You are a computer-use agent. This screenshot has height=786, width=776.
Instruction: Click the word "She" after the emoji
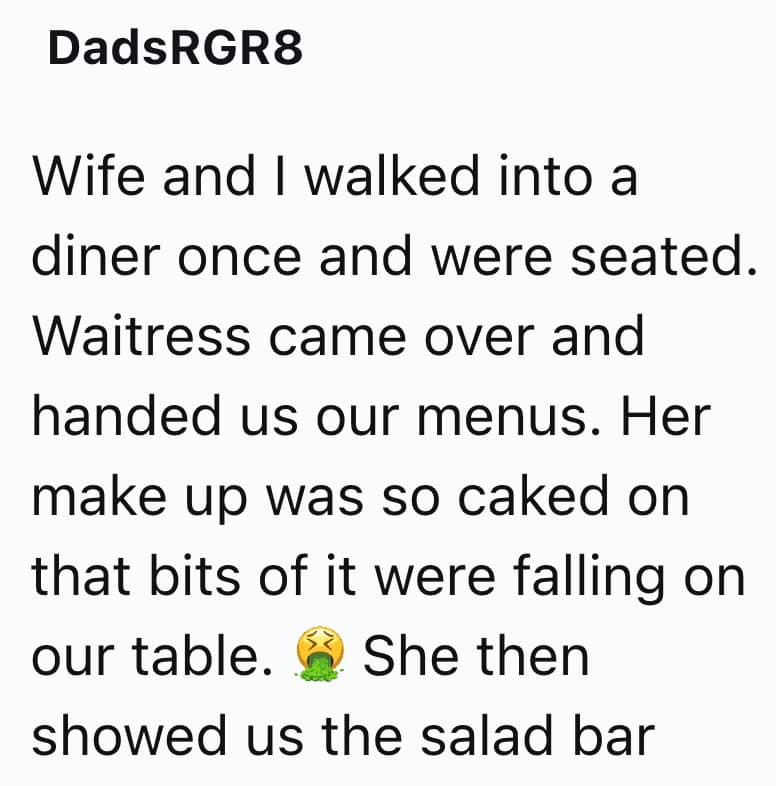[x=411, y=657]
